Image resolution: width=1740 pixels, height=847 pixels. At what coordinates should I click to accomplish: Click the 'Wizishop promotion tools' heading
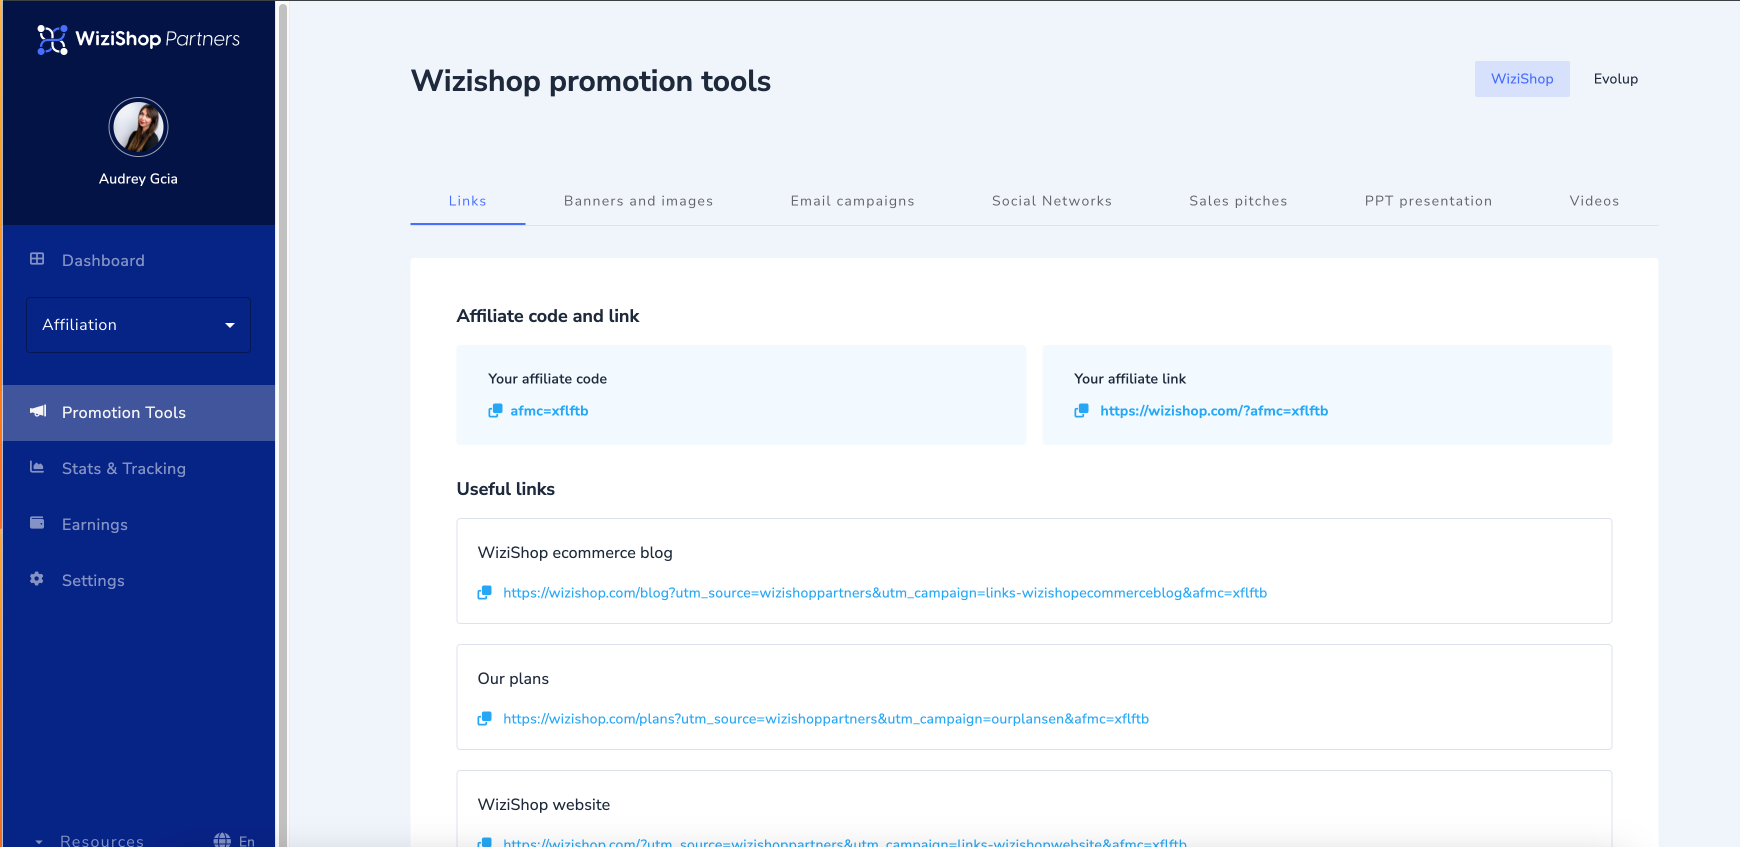point(591,81)
